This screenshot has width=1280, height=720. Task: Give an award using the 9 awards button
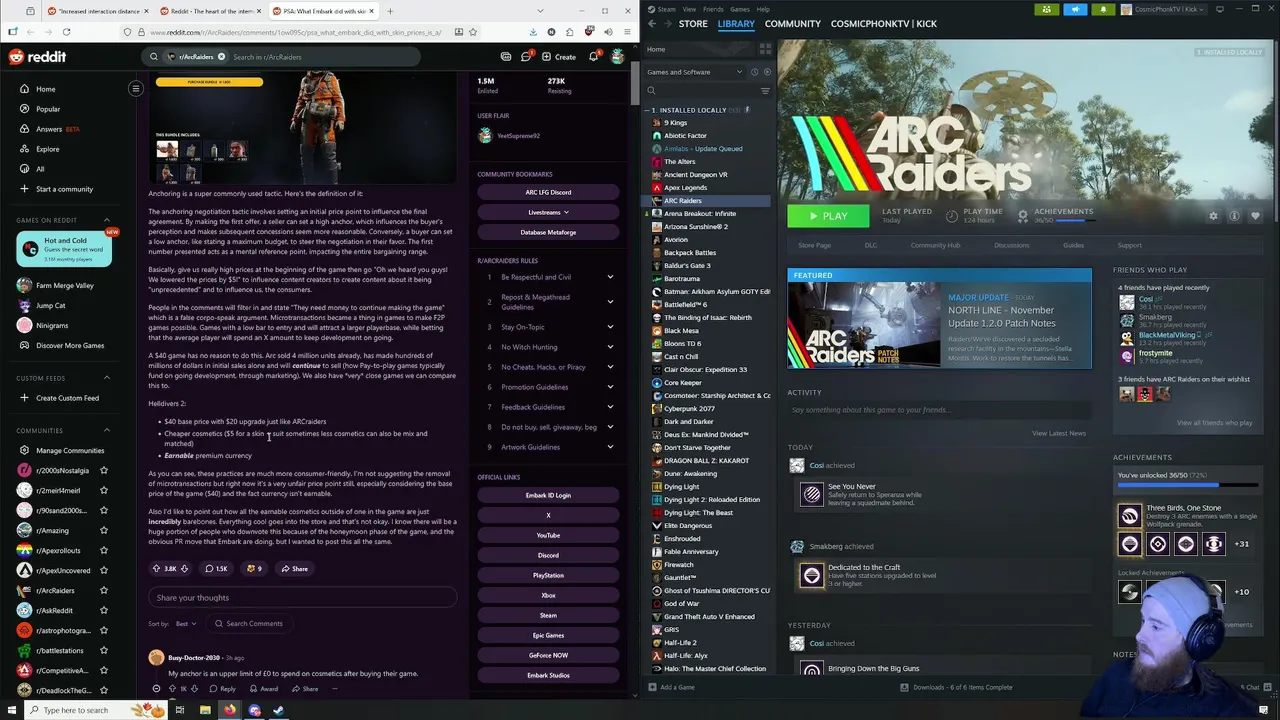click(254, 569)
